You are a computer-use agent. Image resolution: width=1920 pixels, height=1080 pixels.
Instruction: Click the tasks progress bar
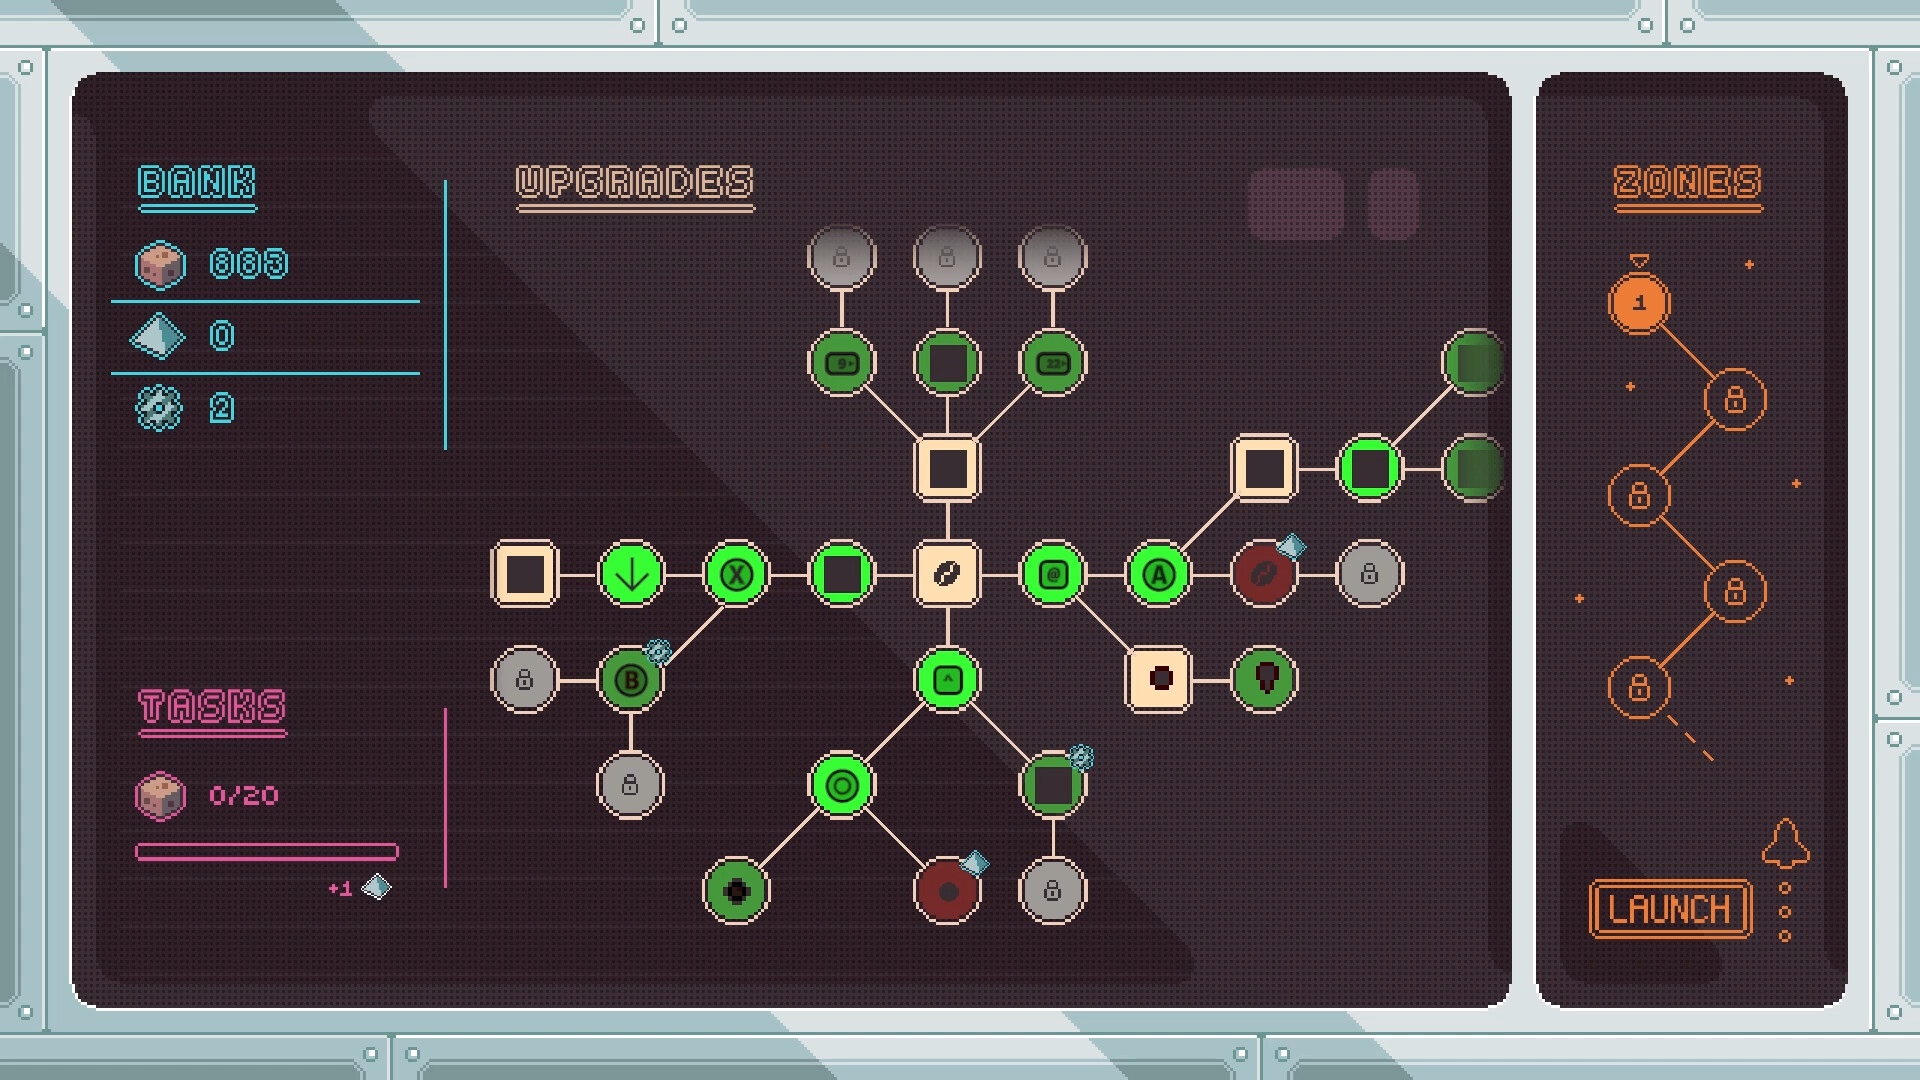click(x=267, y=852)
